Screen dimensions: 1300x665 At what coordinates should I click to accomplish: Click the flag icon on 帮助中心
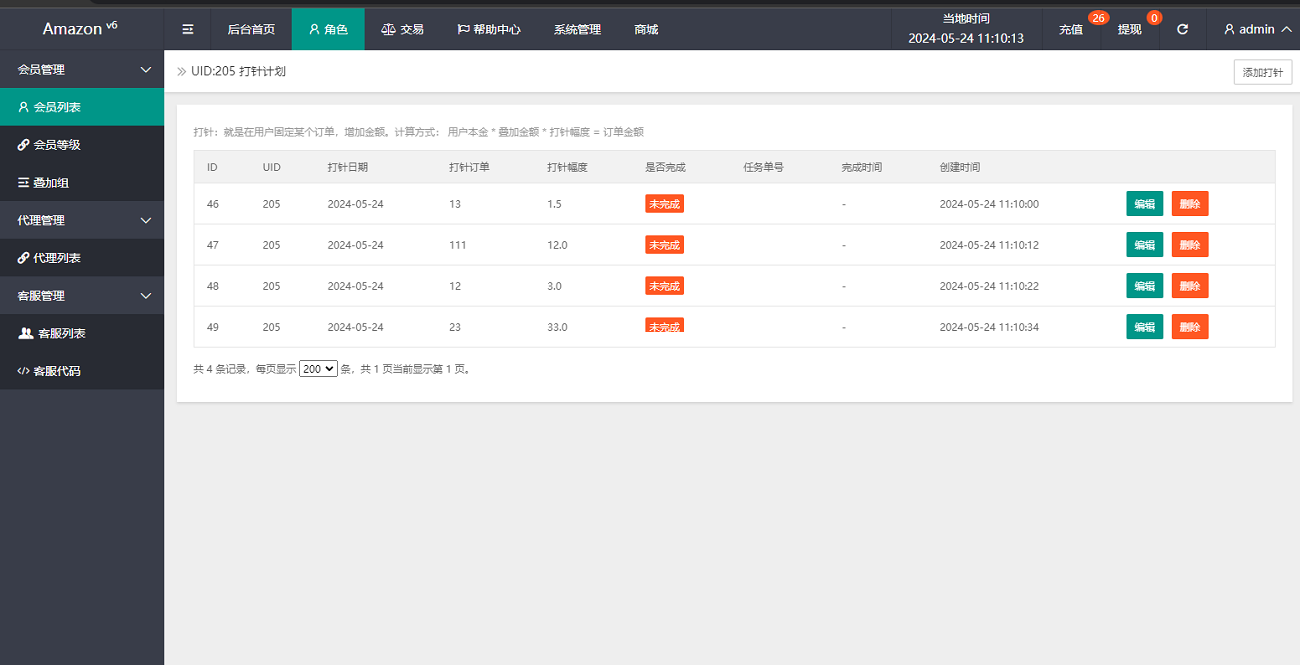coord(462,29)
